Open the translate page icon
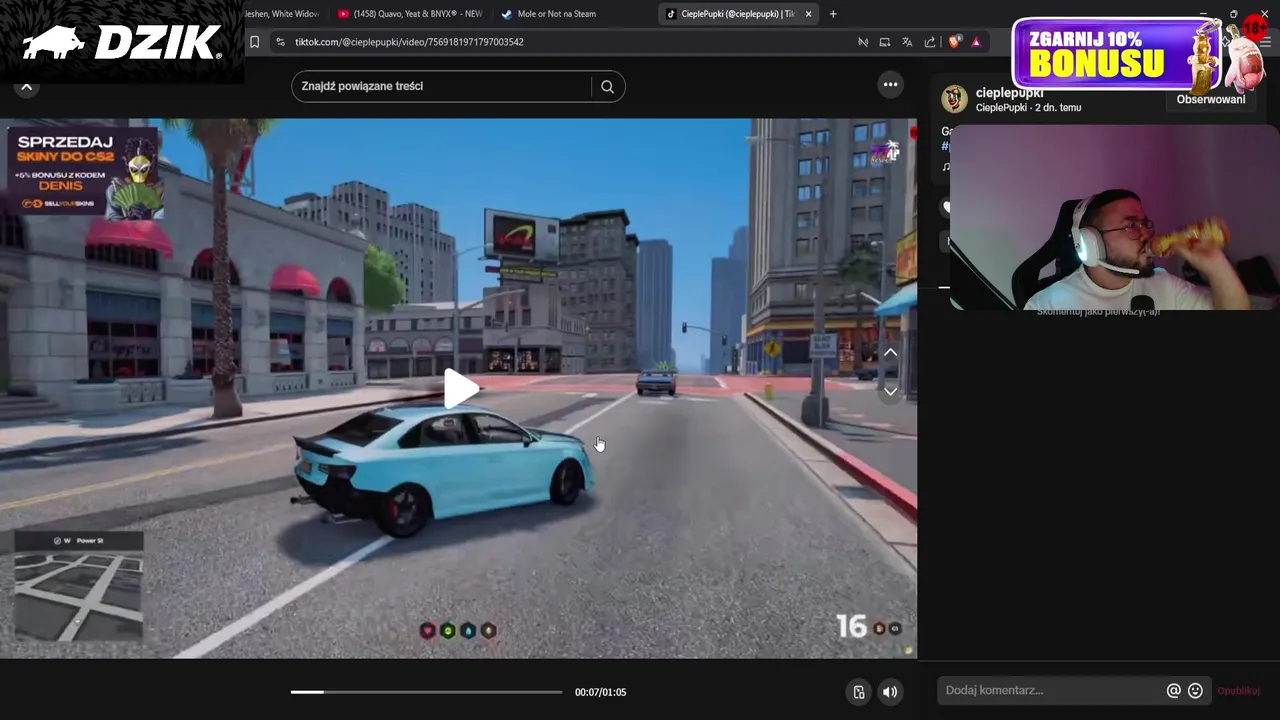 coord(907,42)
